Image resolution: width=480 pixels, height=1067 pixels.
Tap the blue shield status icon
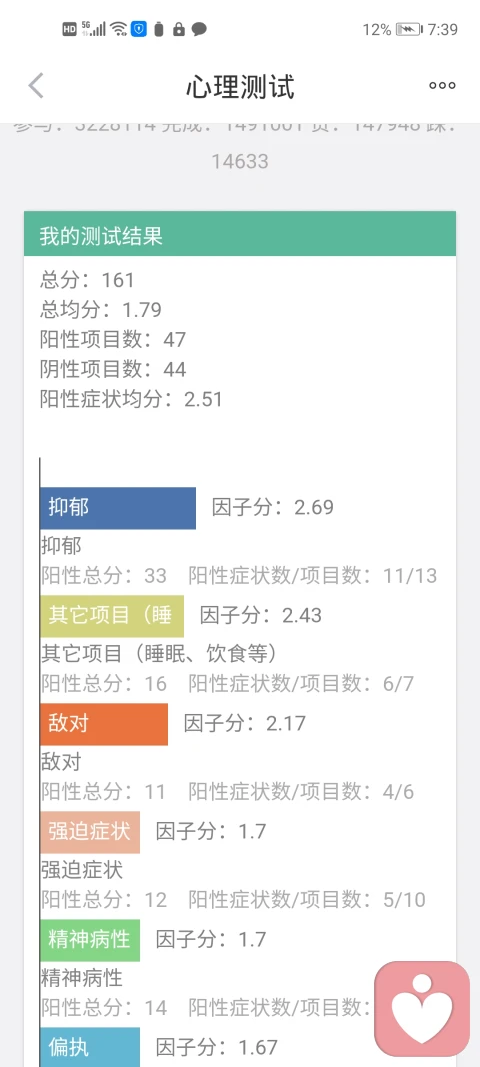(139, 29)
